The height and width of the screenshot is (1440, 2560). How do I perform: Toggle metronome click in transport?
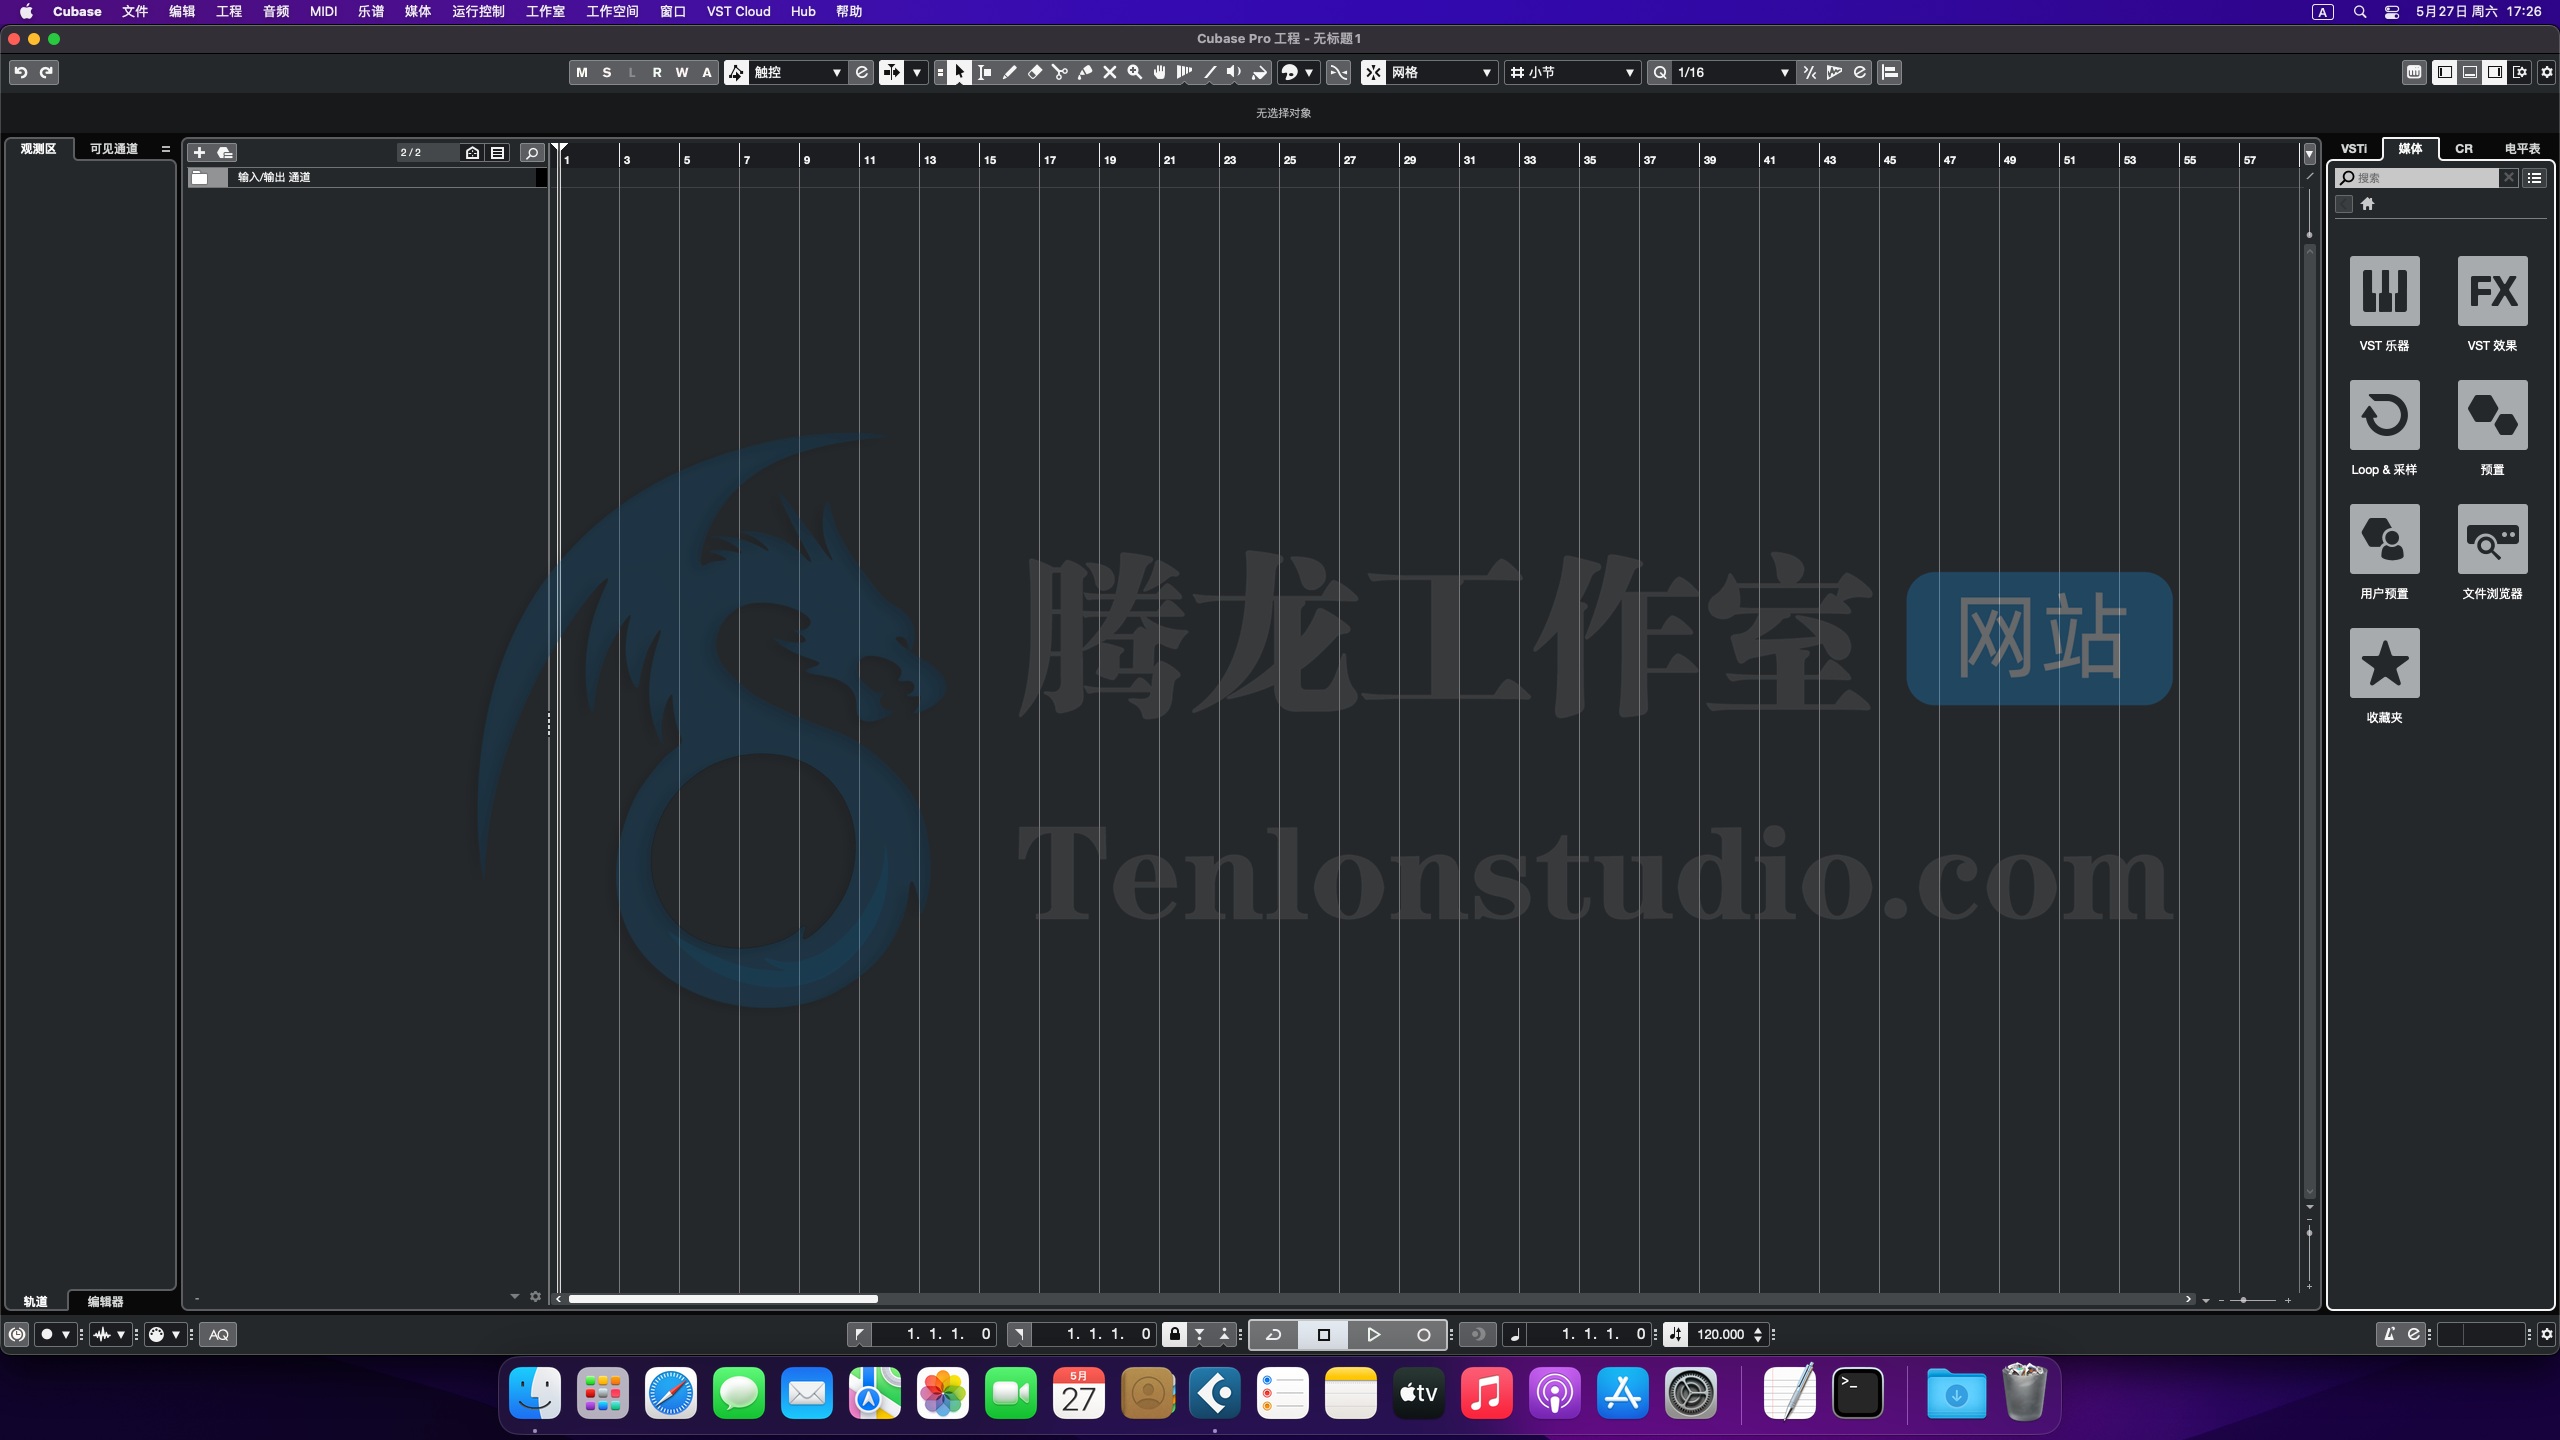[x=2389, y=1334]
